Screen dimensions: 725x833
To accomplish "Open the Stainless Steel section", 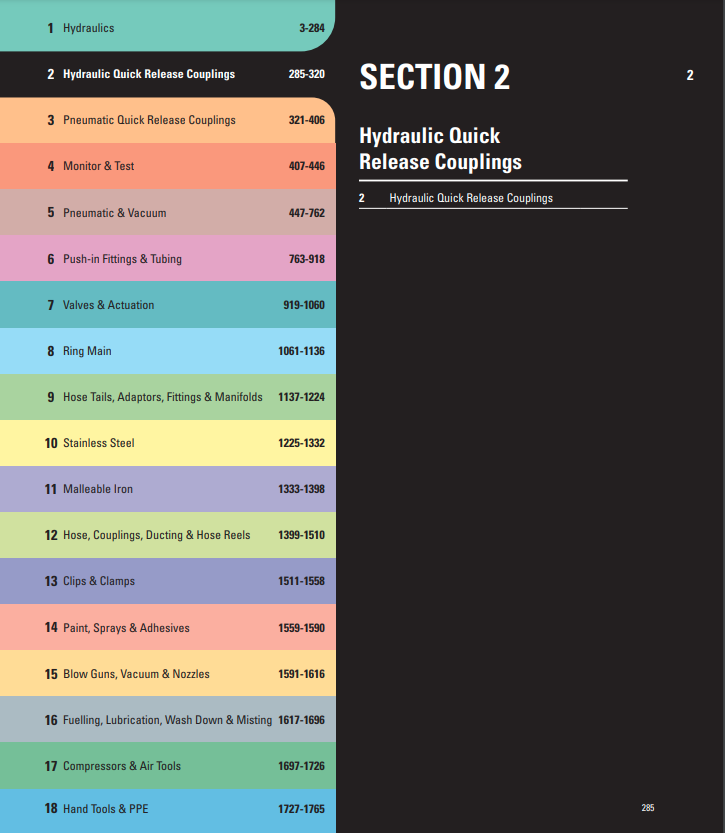I will [x=98, y=443].
